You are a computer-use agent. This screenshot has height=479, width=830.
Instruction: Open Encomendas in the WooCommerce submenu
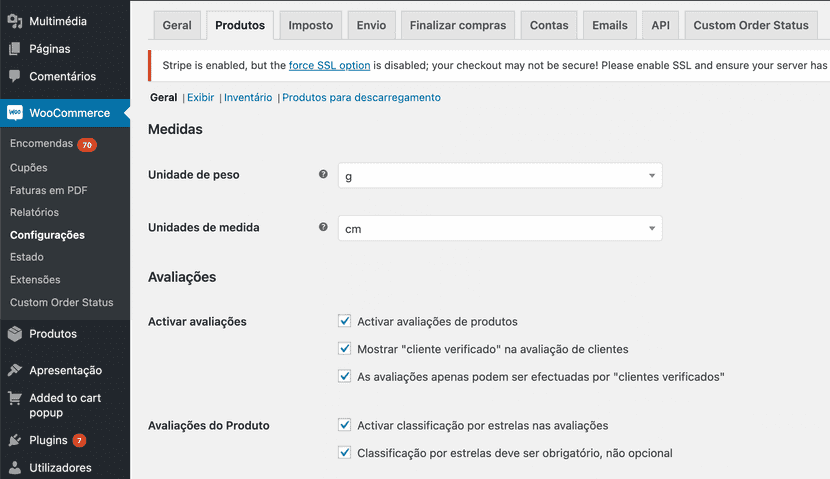[41, 144]
